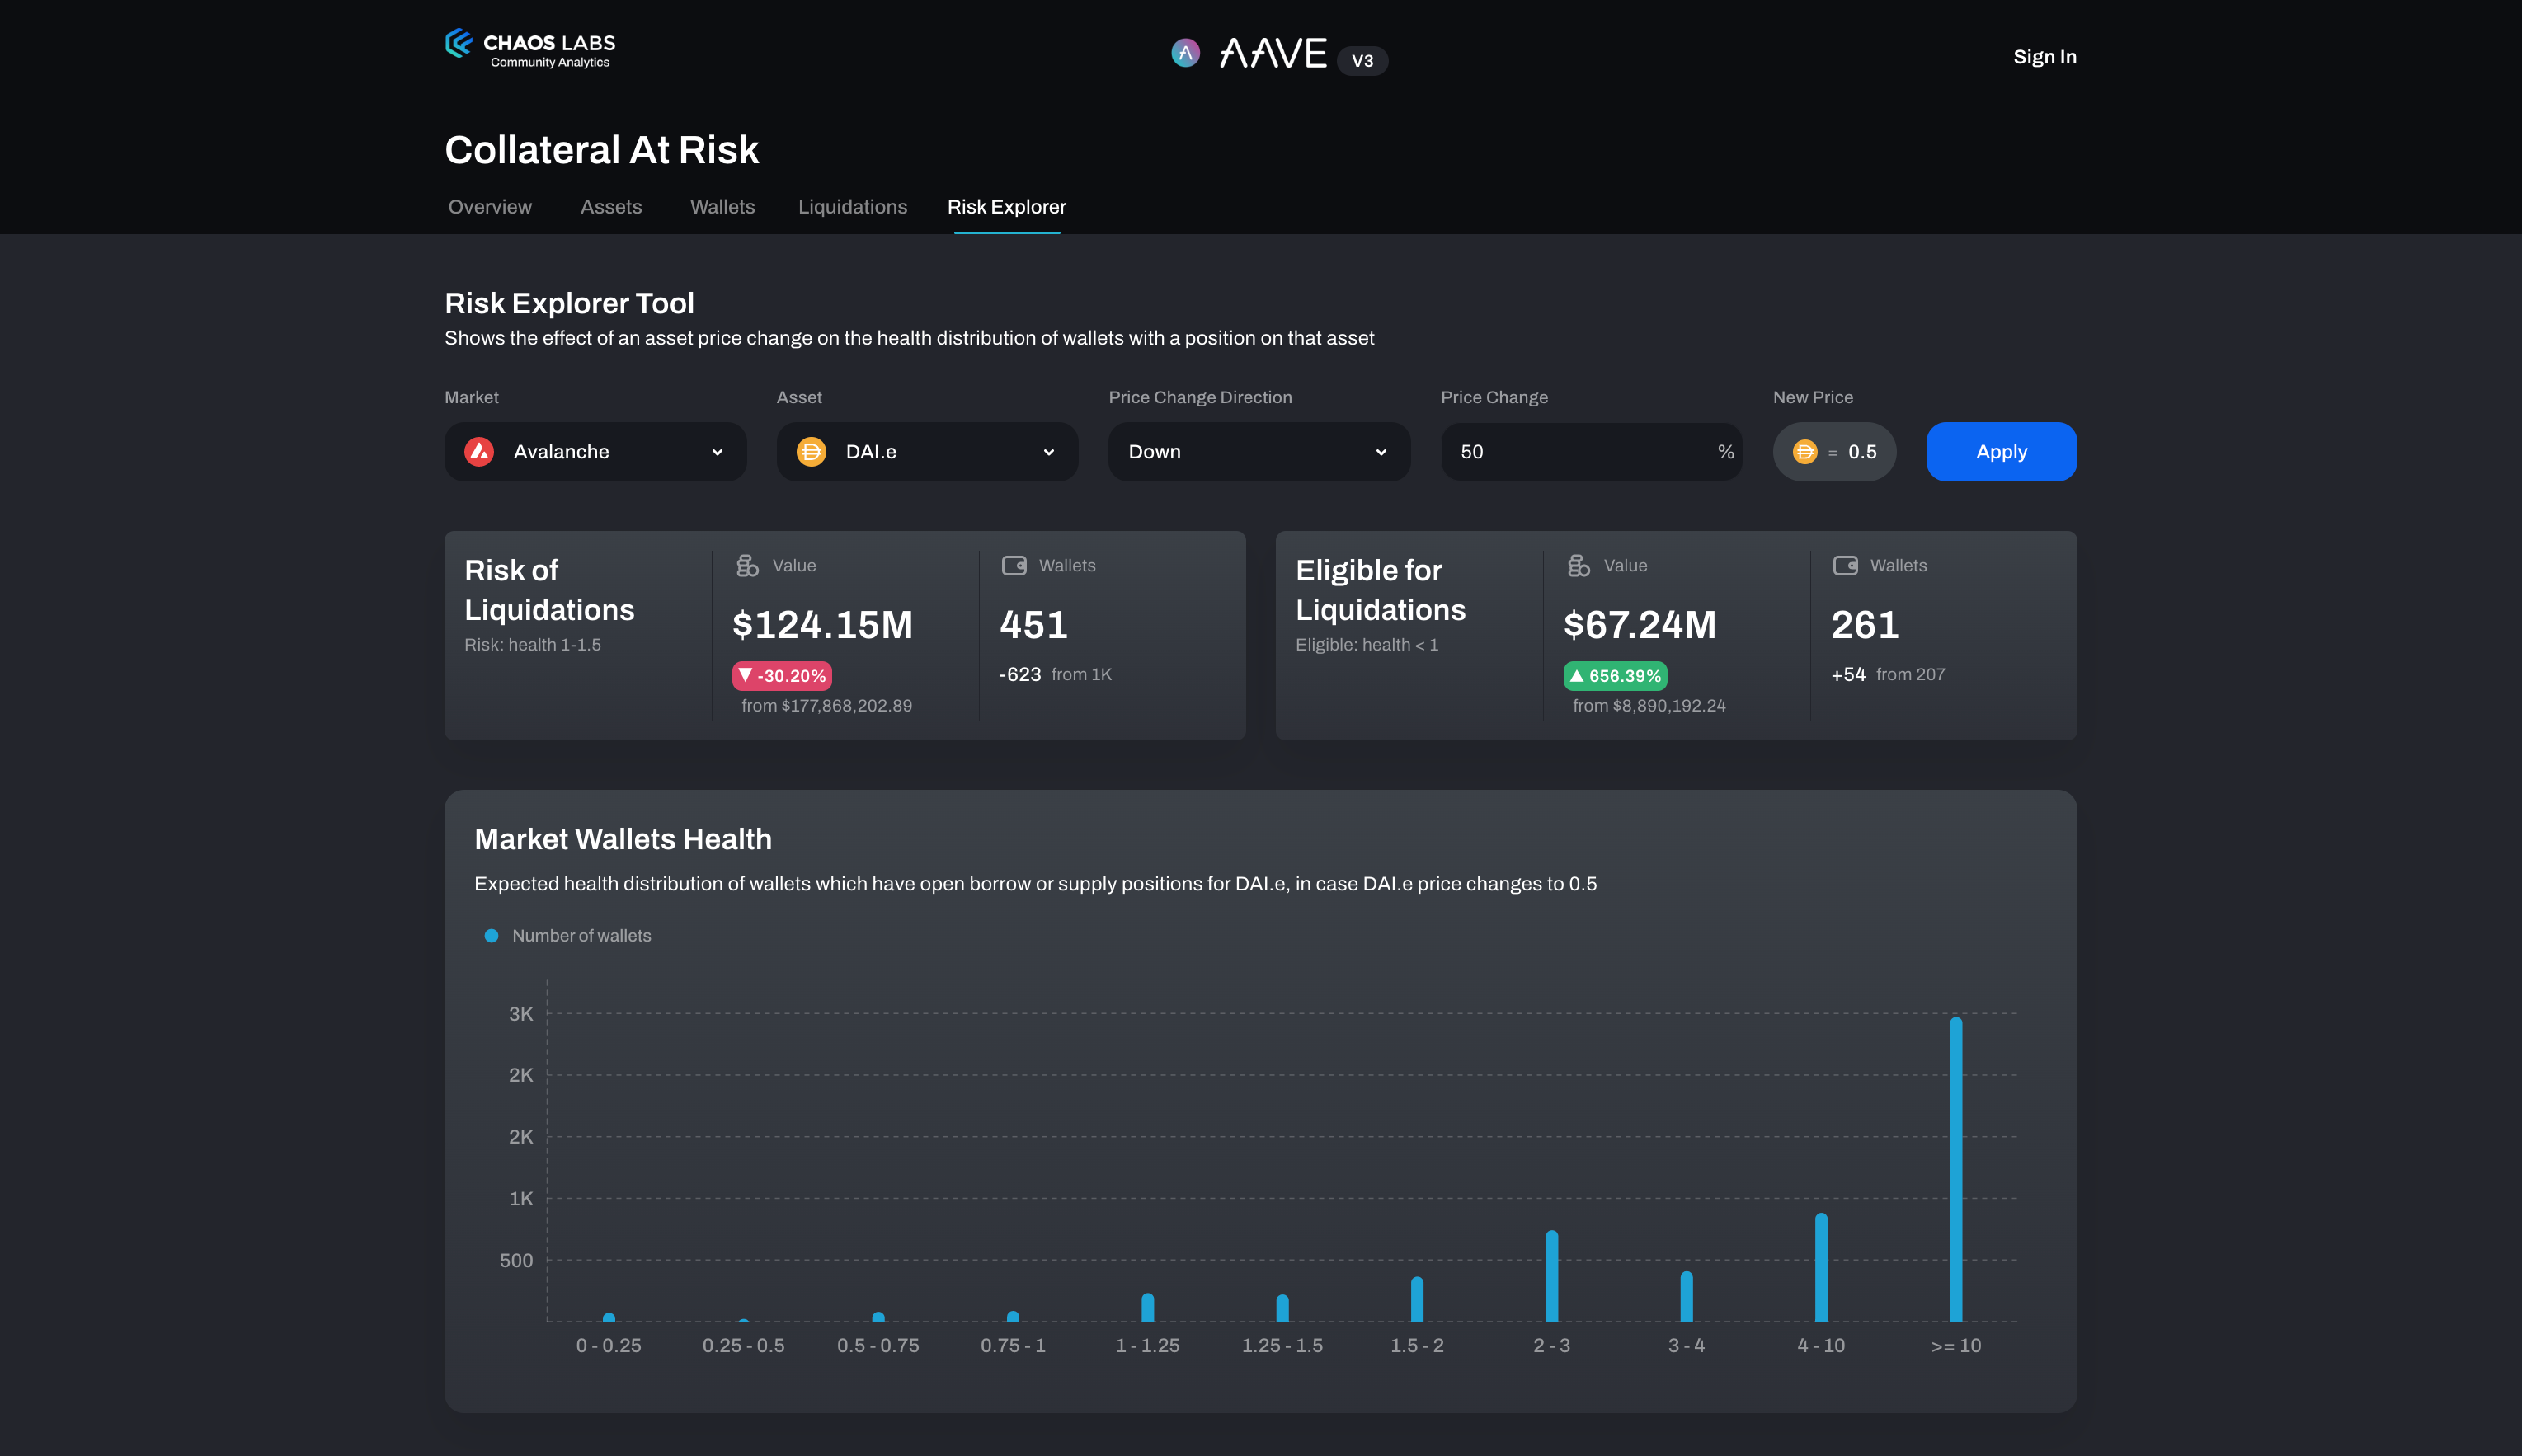Expand the Asset dropdown showing DAI.e
This screenshot has height=1456, width=2522.
coord(927,452)
